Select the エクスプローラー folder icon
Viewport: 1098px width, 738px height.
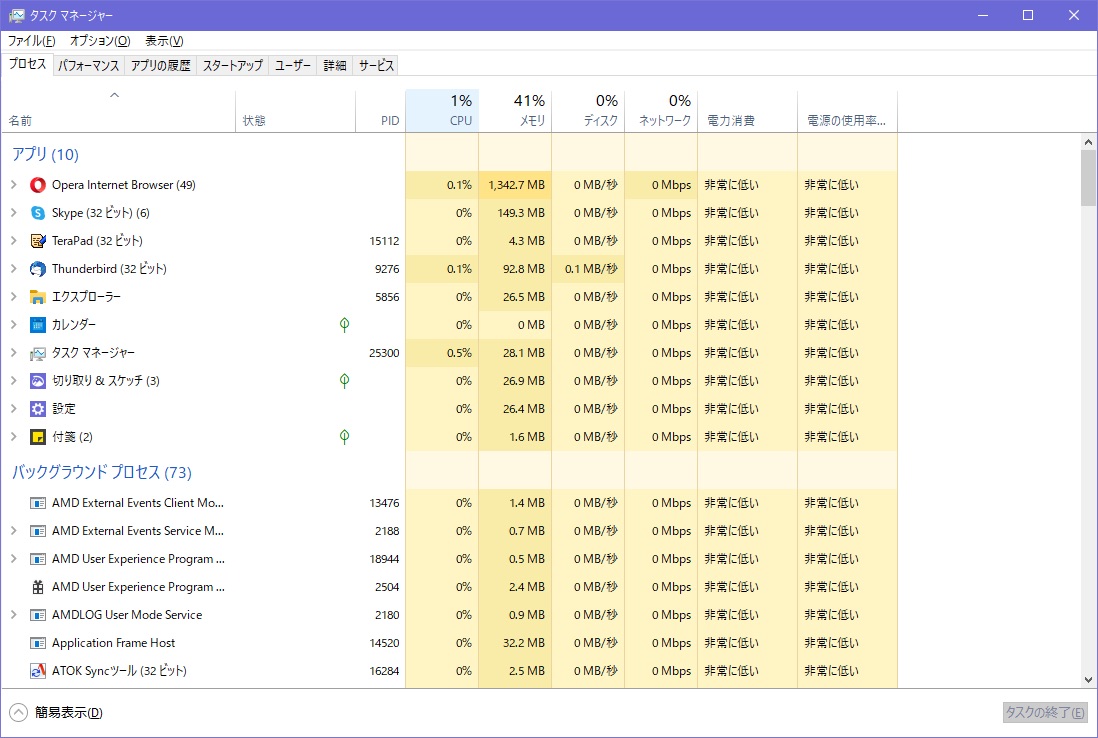[x=38, y=296]
